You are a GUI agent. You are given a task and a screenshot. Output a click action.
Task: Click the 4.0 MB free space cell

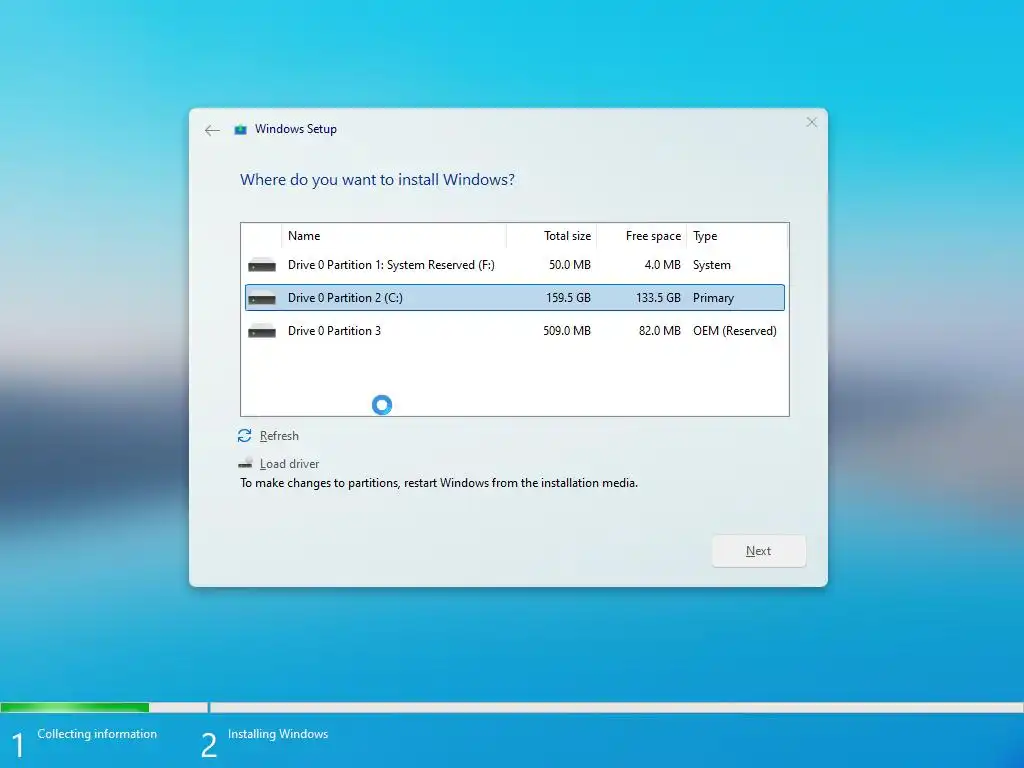tap(662, 264)
